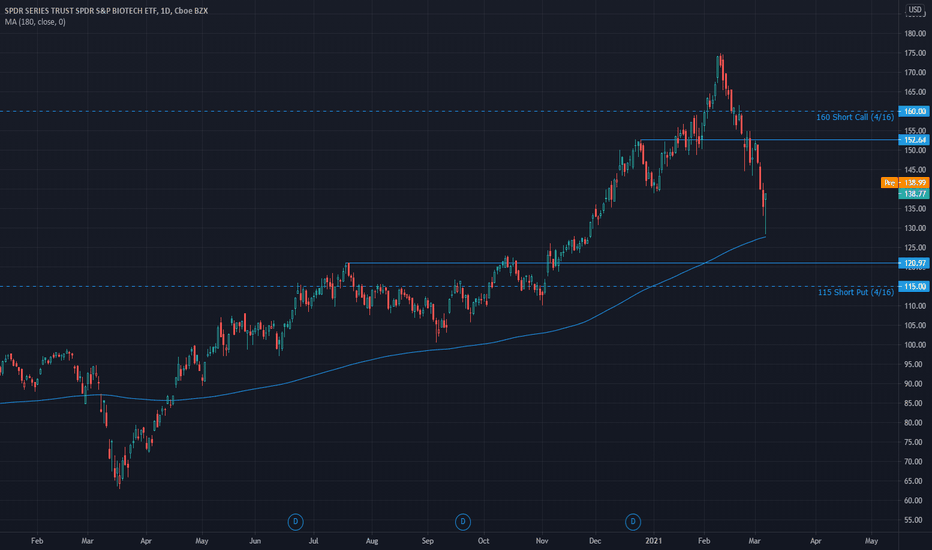
Task: Select the 160 Short Call (4/16) label
Action: pos(855,117)
